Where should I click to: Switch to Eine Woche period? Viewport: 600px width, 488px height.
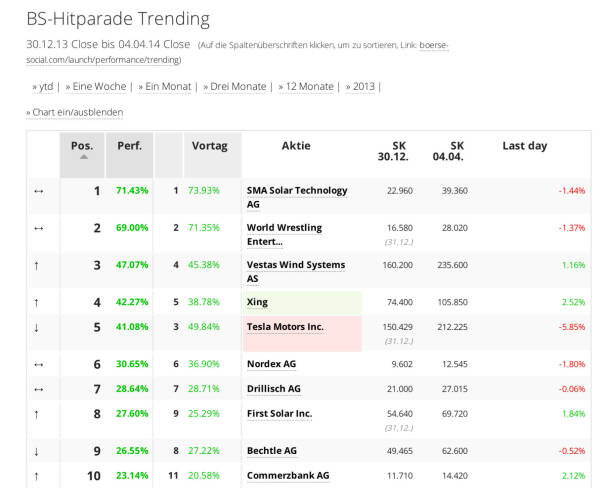click(x=99, y=86)
